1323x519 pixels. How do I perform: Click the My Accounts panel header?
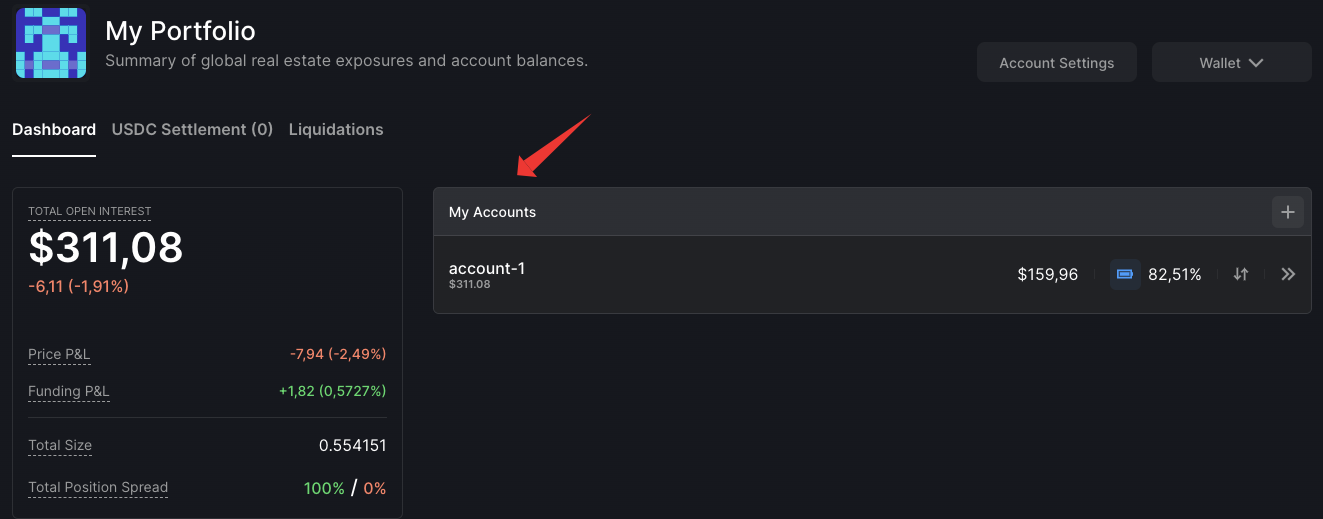[x=872, y=212]
